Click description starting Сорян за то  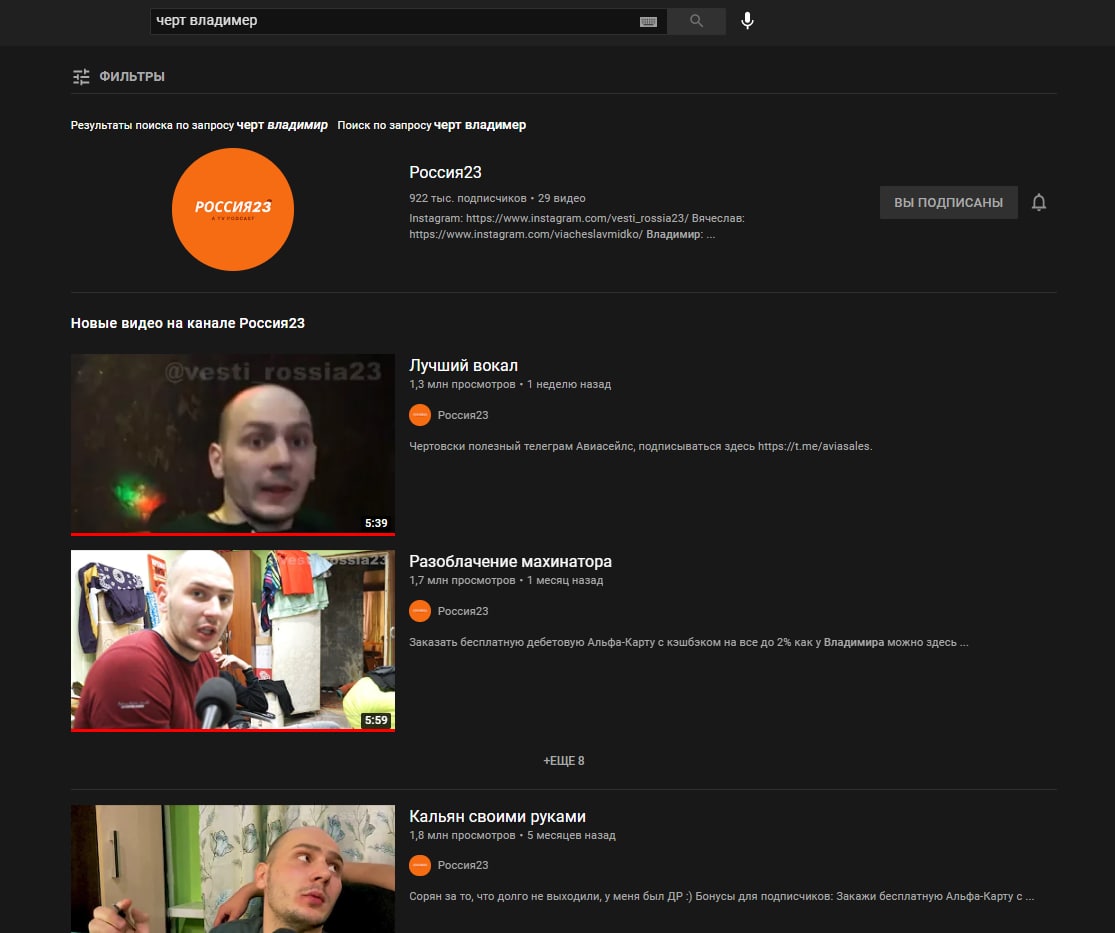click(x=721, y=897)
